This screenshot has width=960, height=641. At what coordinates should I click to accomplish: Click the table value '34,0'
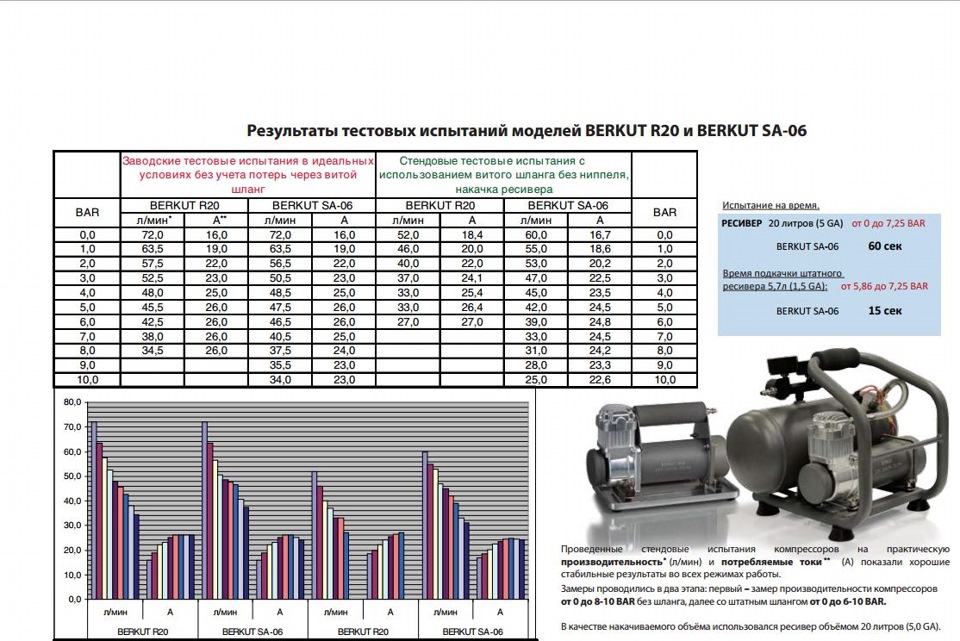coord(280,380)
